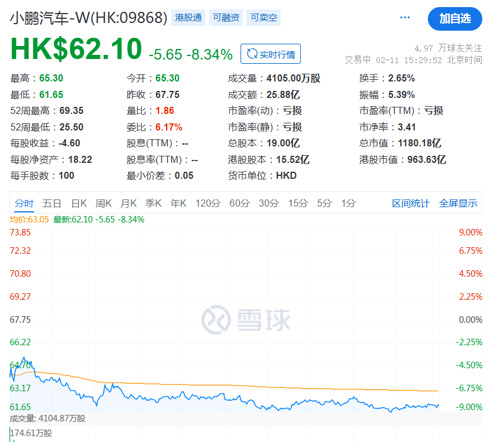The image size is (500, 442).
Task: Click the 最高 value 65.30
Action: (x=51, y=78)
